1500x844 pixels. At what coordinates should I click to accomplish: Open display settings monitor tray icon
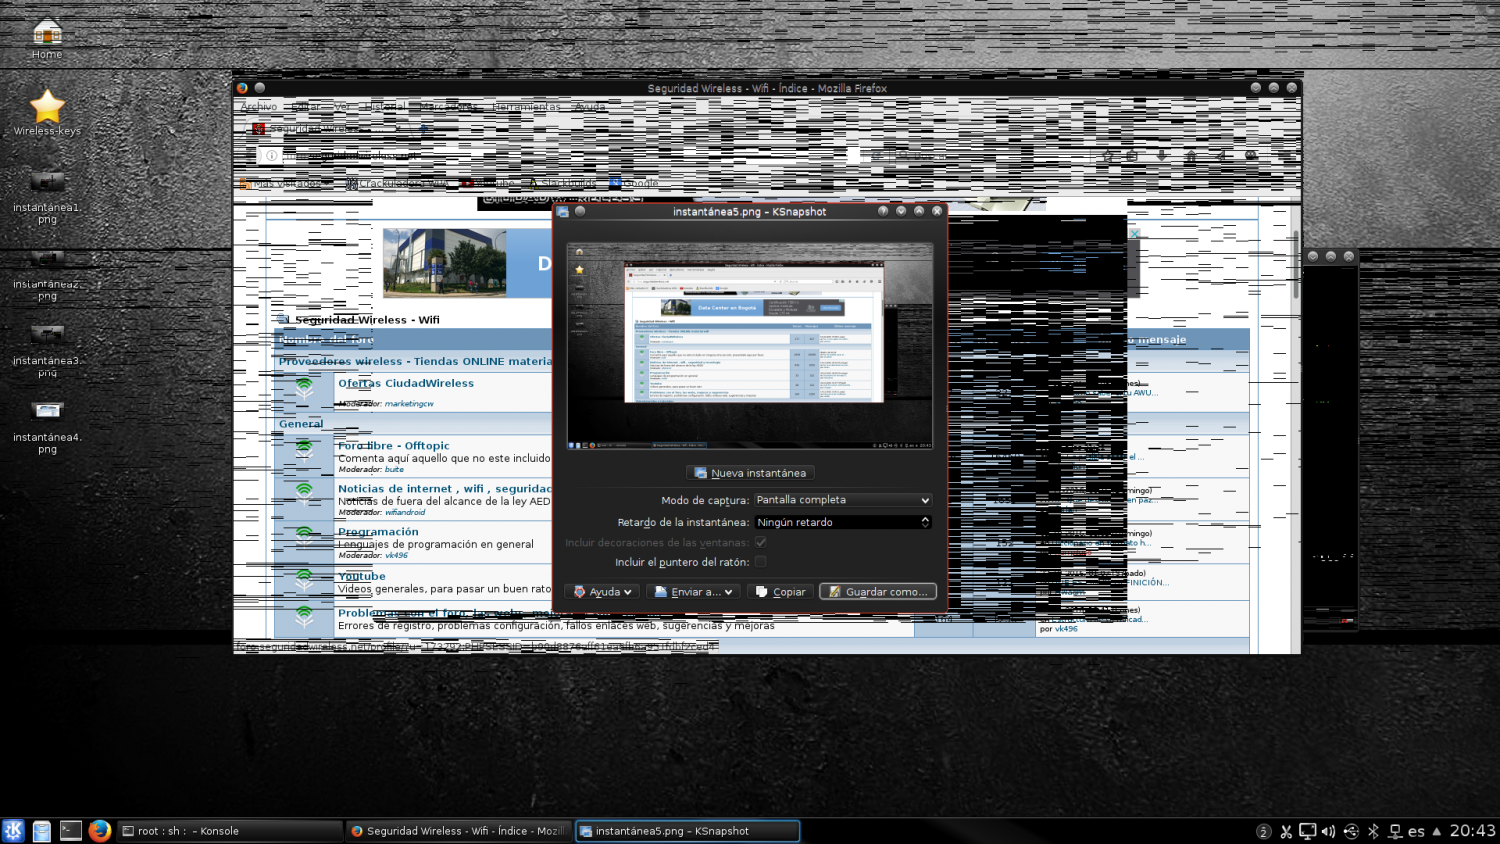pyautogui.click(x=1307, y=831)
